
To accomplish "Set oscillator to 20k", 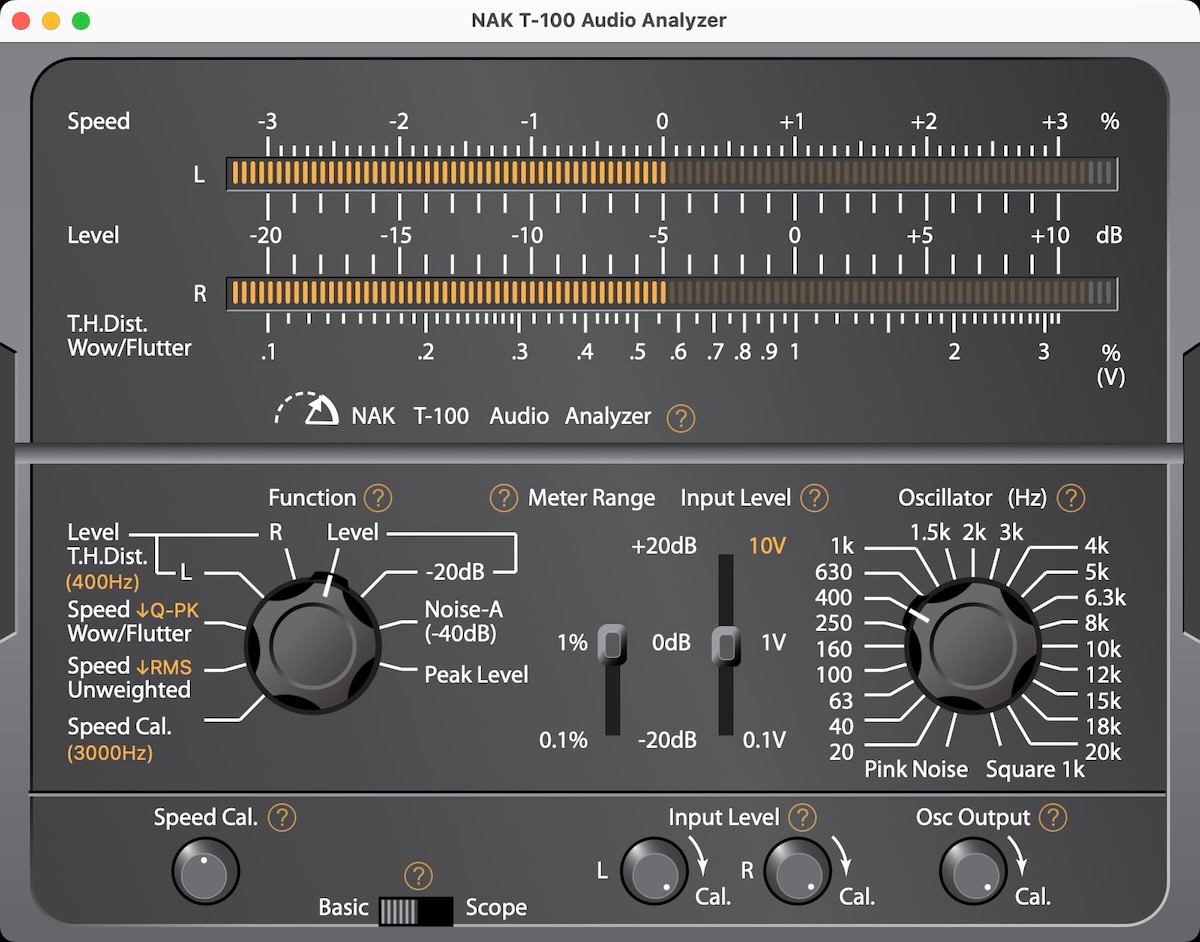I will pyautogui.click(x=1104, y=752).
